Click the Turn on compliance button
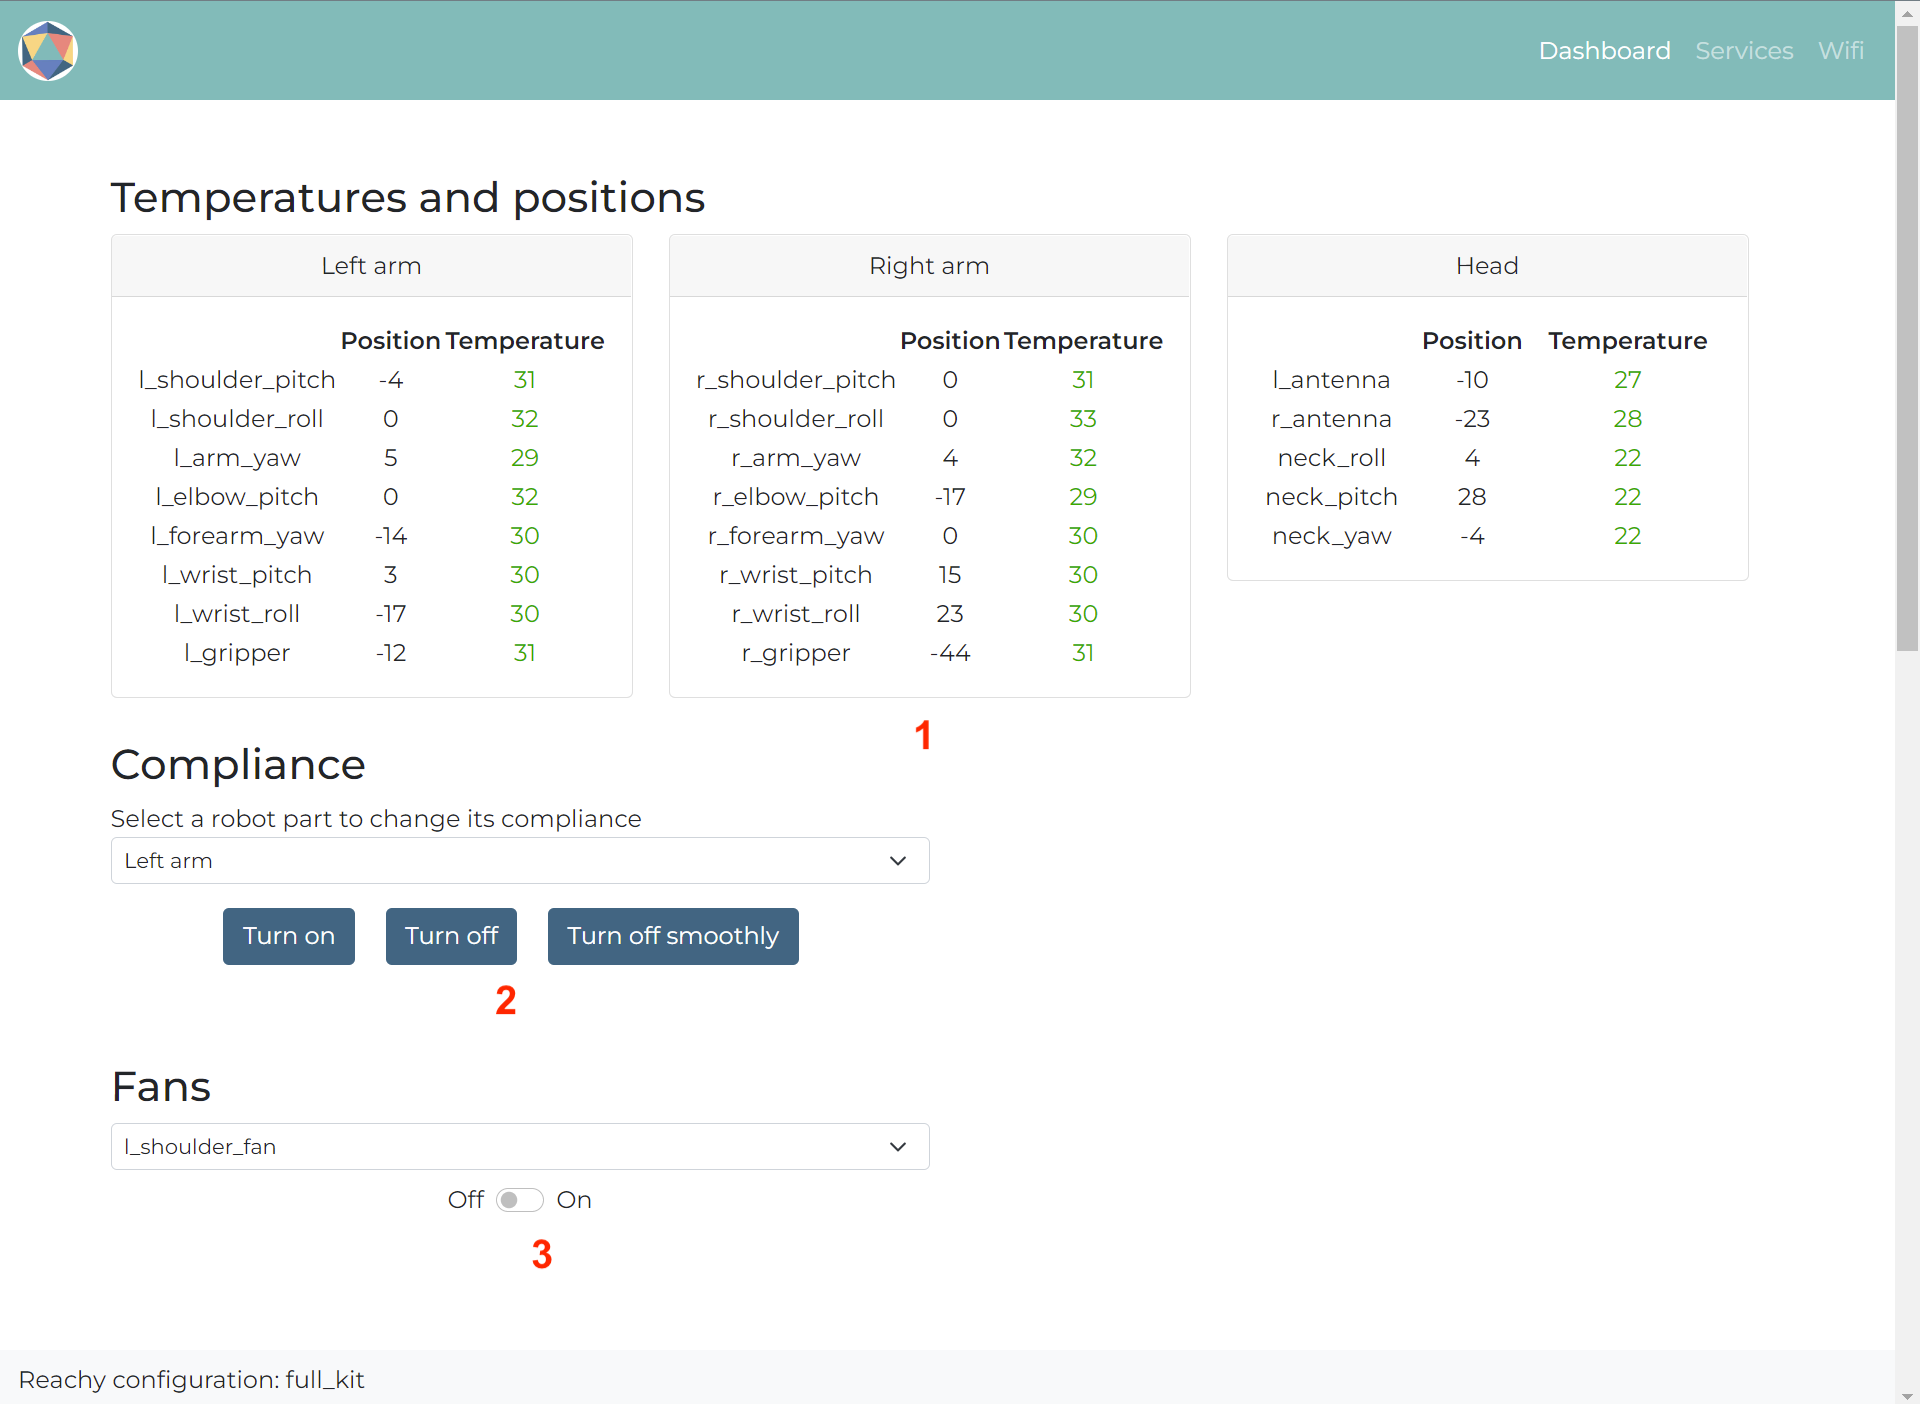Screen dimensions: 1920x1404 point(288,936)
